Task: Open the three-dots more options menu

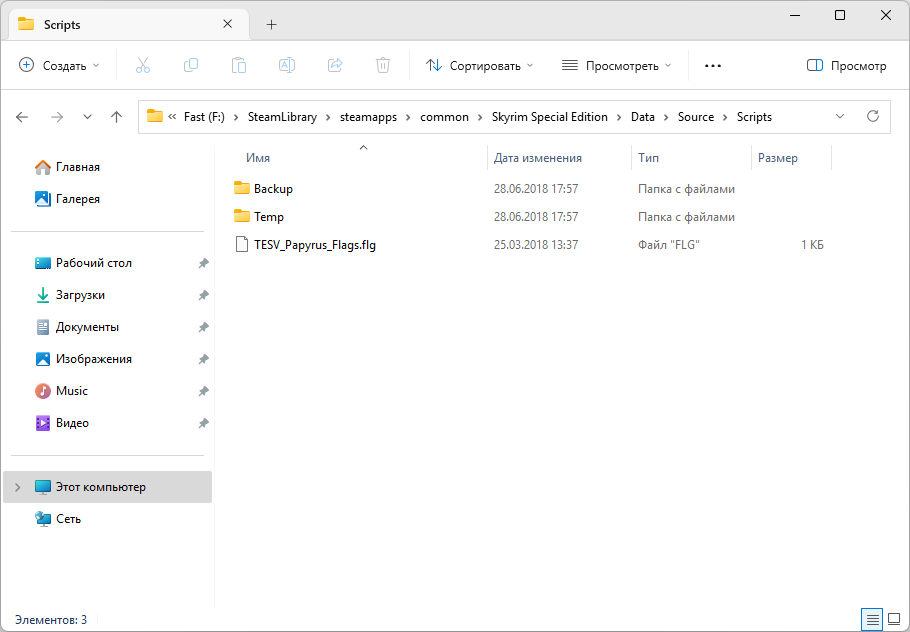Action: 712,65
